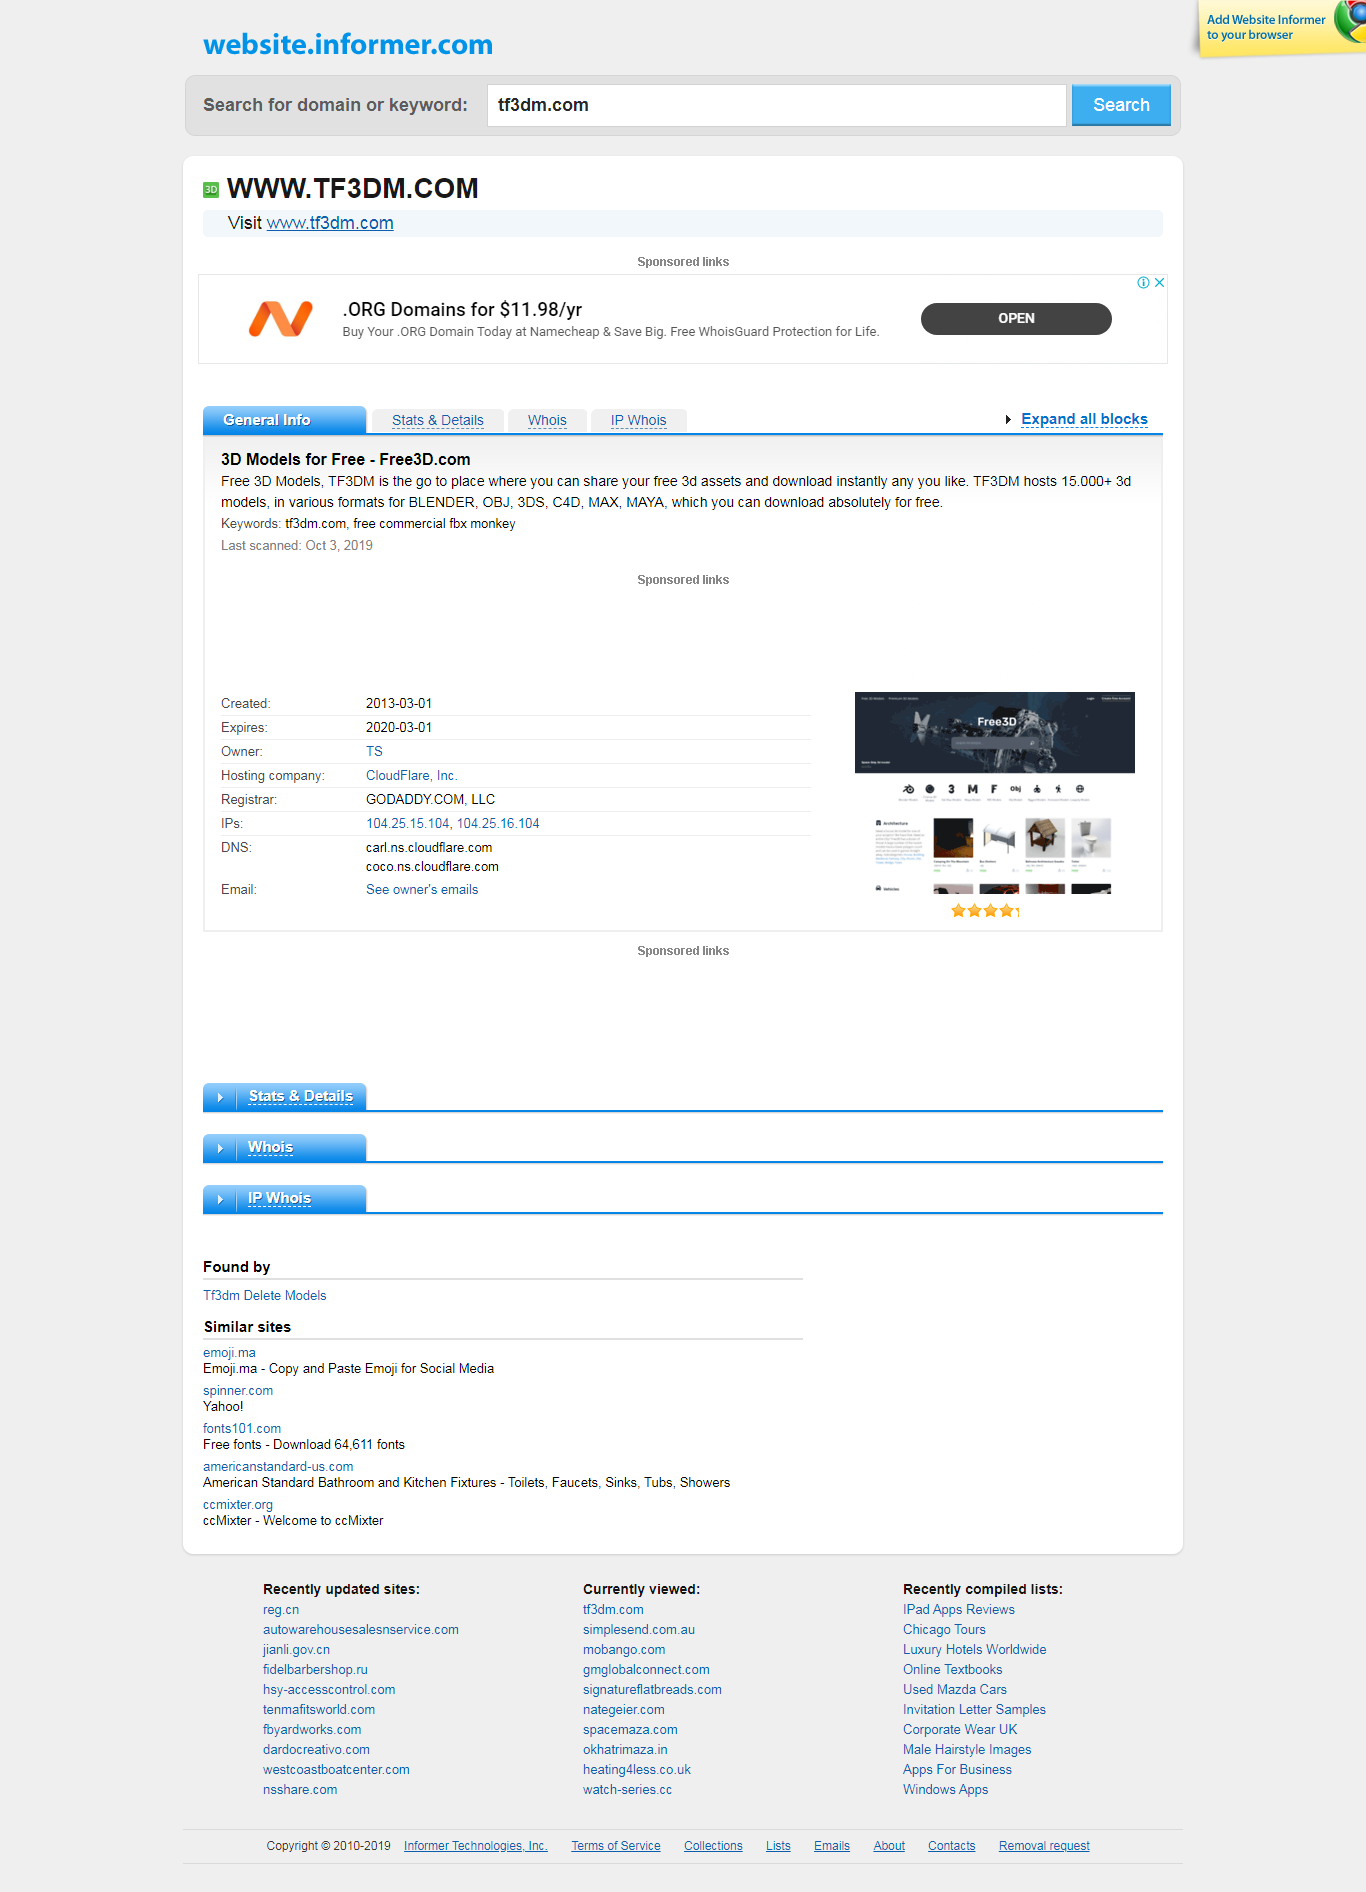This screenshot has height=1892, width=1366.
Task: Click the green 3D favicon beside WWW.TF3DM.COM
Action: [211, 189]
